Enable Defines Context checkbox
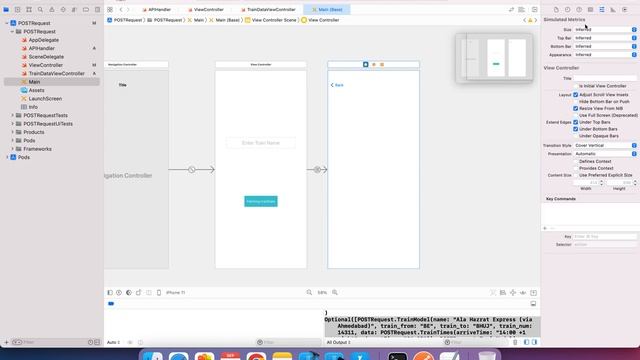The width and height of the screenshot is (640, 360). [x=576, y=162]
